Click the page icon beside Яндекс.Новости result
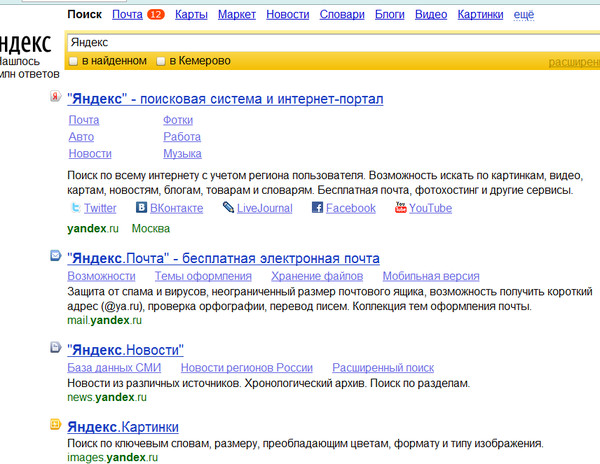Image resolution: width=600 pixels, height=464 pixels. click(x=55, y=347)
